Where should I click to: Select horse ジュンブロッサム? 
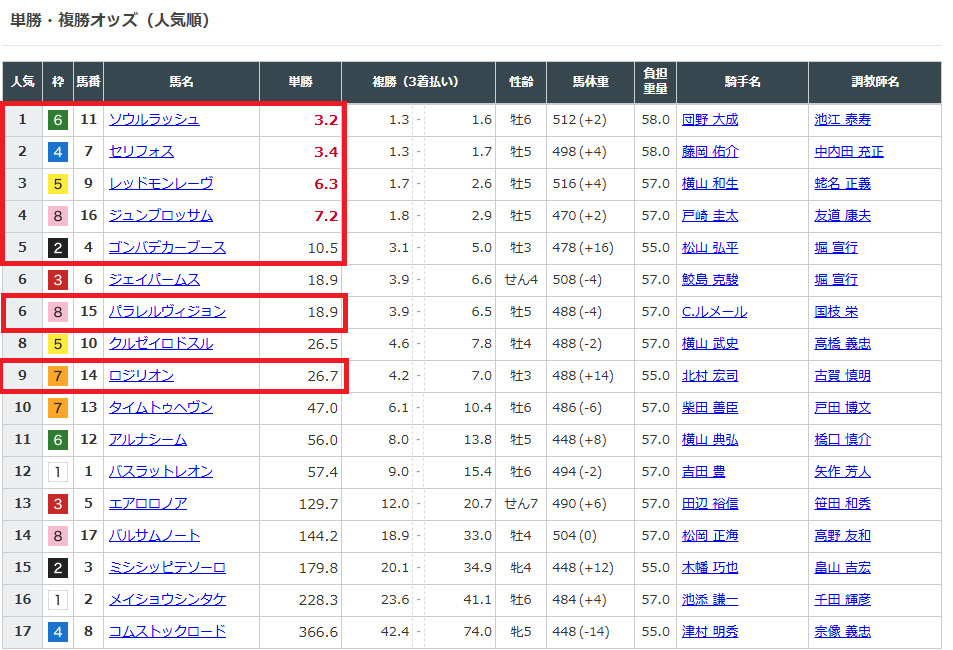160,215
